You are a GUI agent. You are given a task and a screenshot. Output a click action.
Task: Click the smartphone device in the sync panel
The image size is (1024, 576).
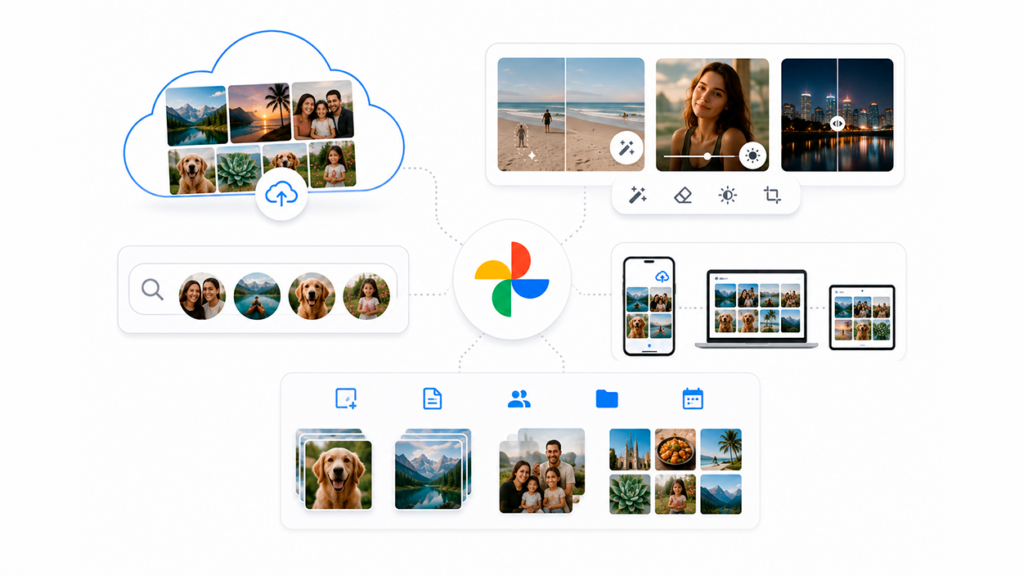(x=649, y=306)
